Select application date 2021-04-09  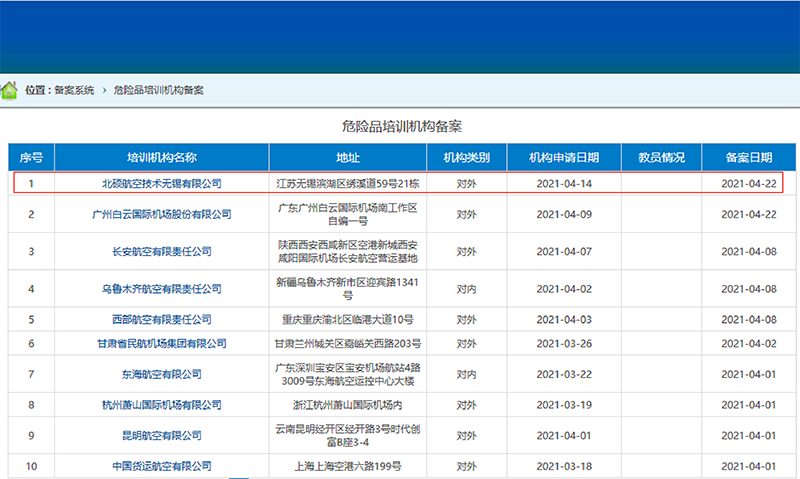click(564, 214)
